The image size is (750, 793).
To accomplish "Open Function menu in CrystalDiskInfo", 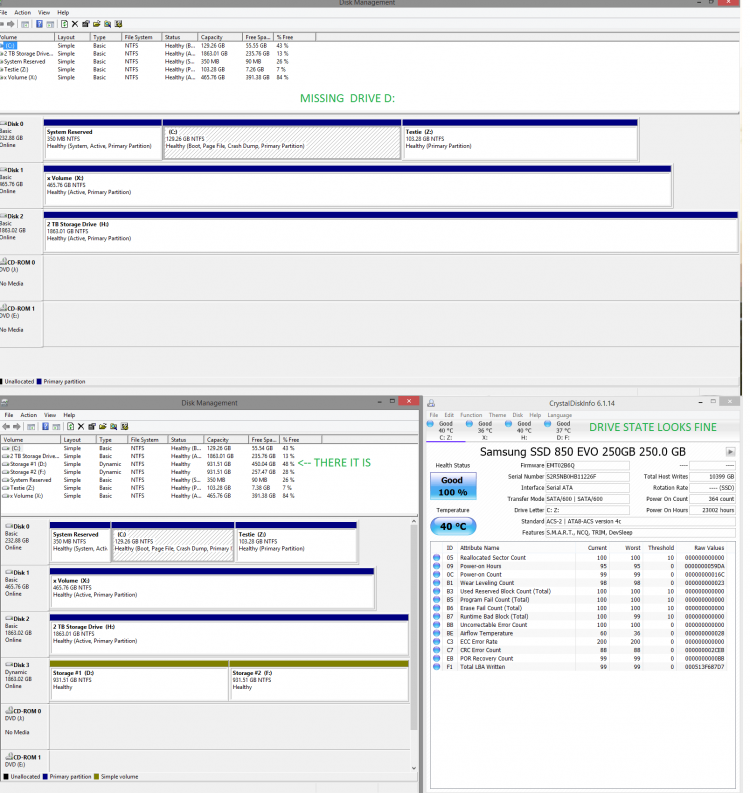I will (x=471, y=415).
